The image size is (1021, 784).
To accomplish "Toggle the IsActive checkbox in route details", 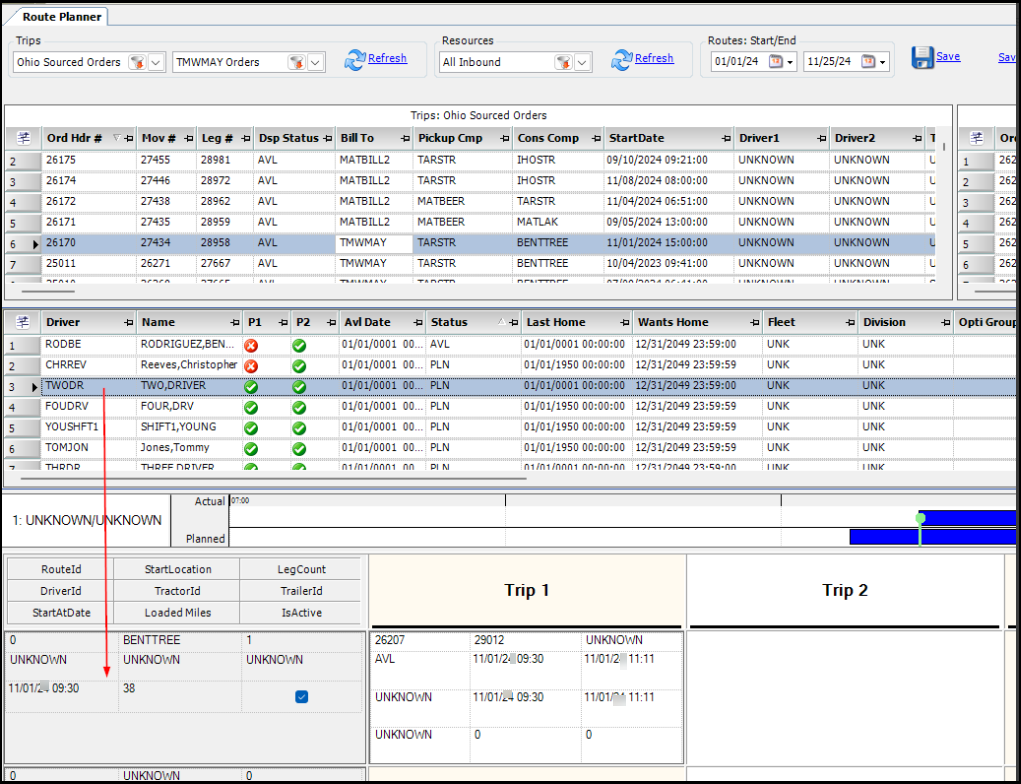I will tap(301, 697).
